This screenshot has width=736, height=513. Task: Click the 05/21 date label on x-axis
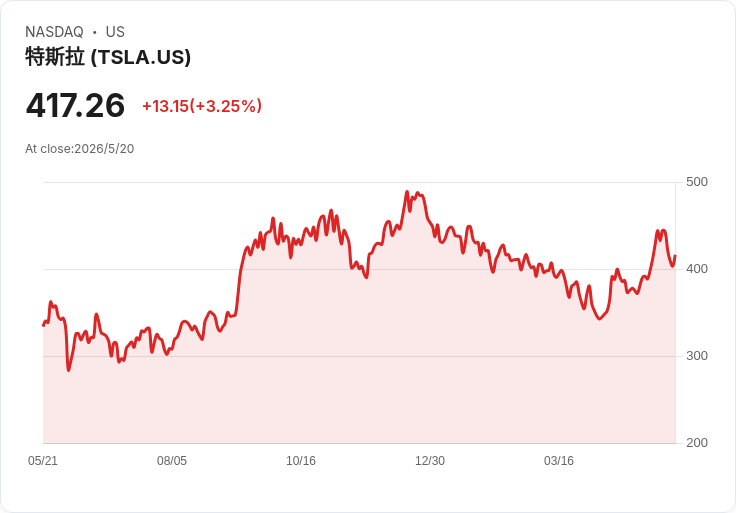[x=43, y=460]
